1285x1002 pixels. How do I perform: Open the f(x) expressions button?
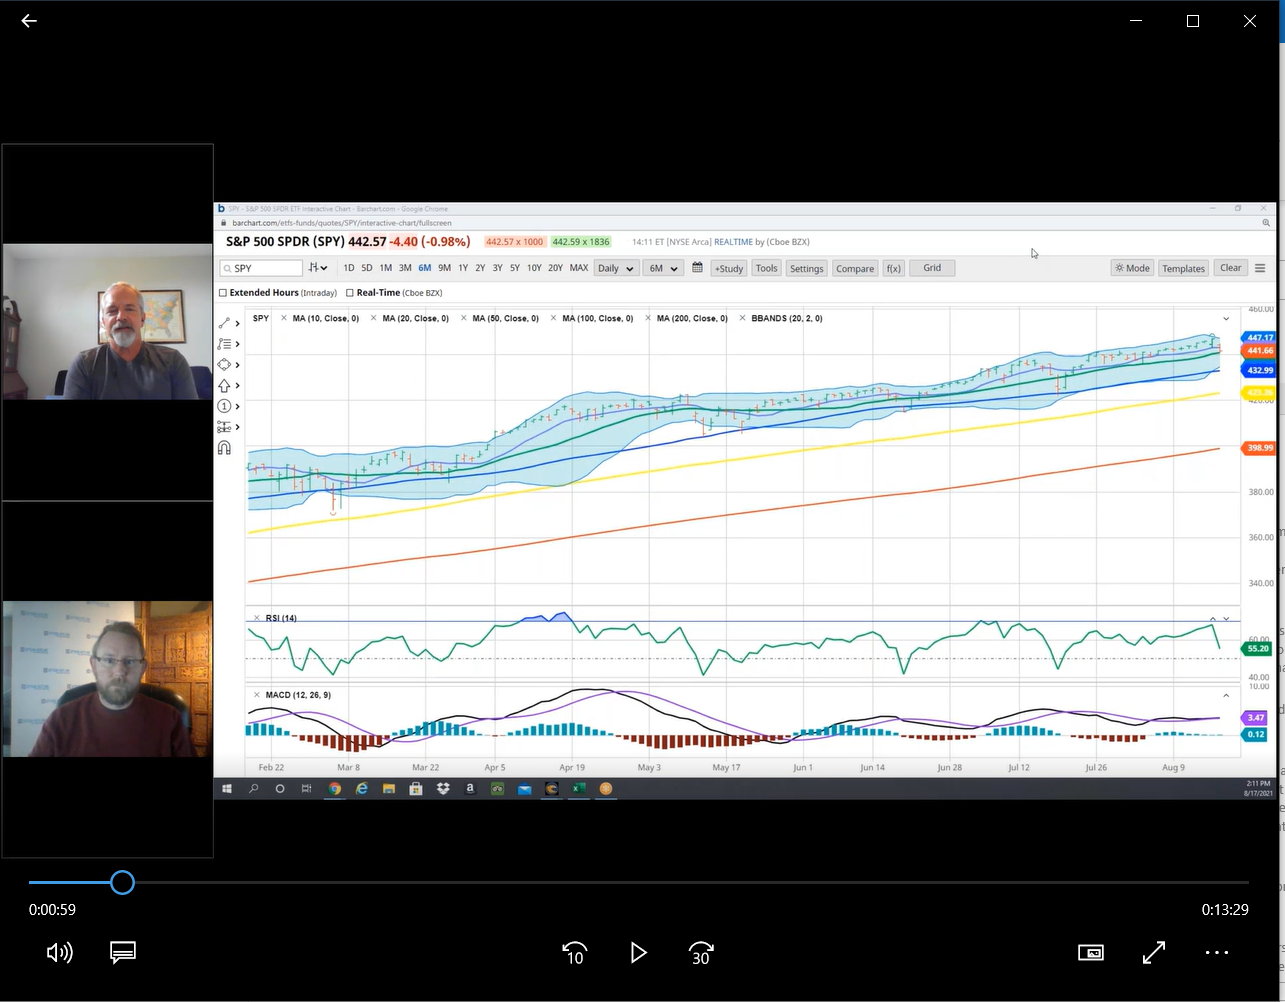[x=894, y=268]
